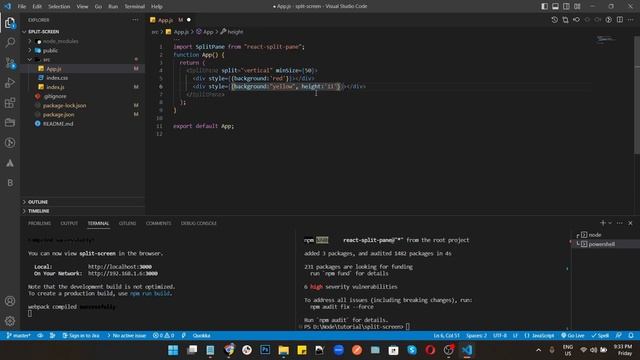Open index.js in the explorer tree

pos(56,87)
